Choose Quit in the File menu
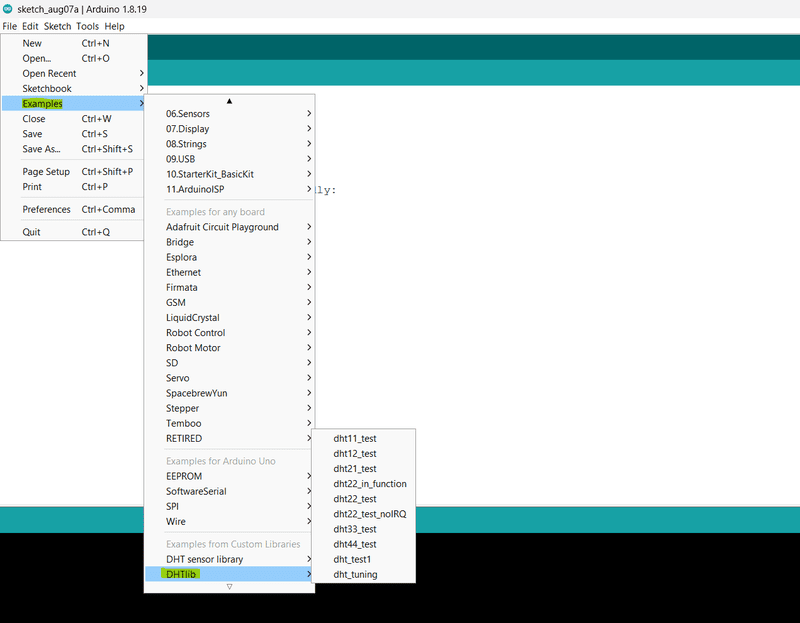Viewport: 800px width, 623px height. pos(73,232)
